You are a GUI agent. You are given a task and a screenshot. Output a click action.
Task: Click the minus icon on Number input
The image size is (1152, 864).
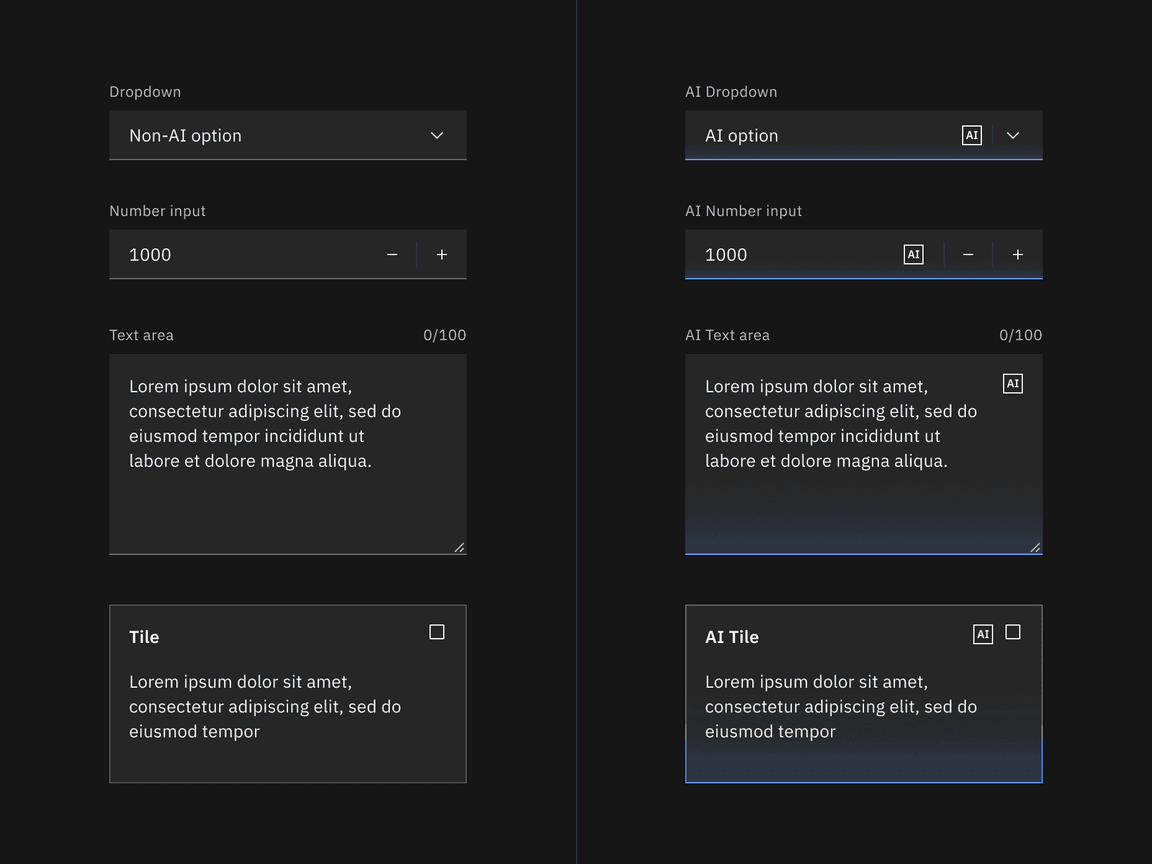(392, 254)
